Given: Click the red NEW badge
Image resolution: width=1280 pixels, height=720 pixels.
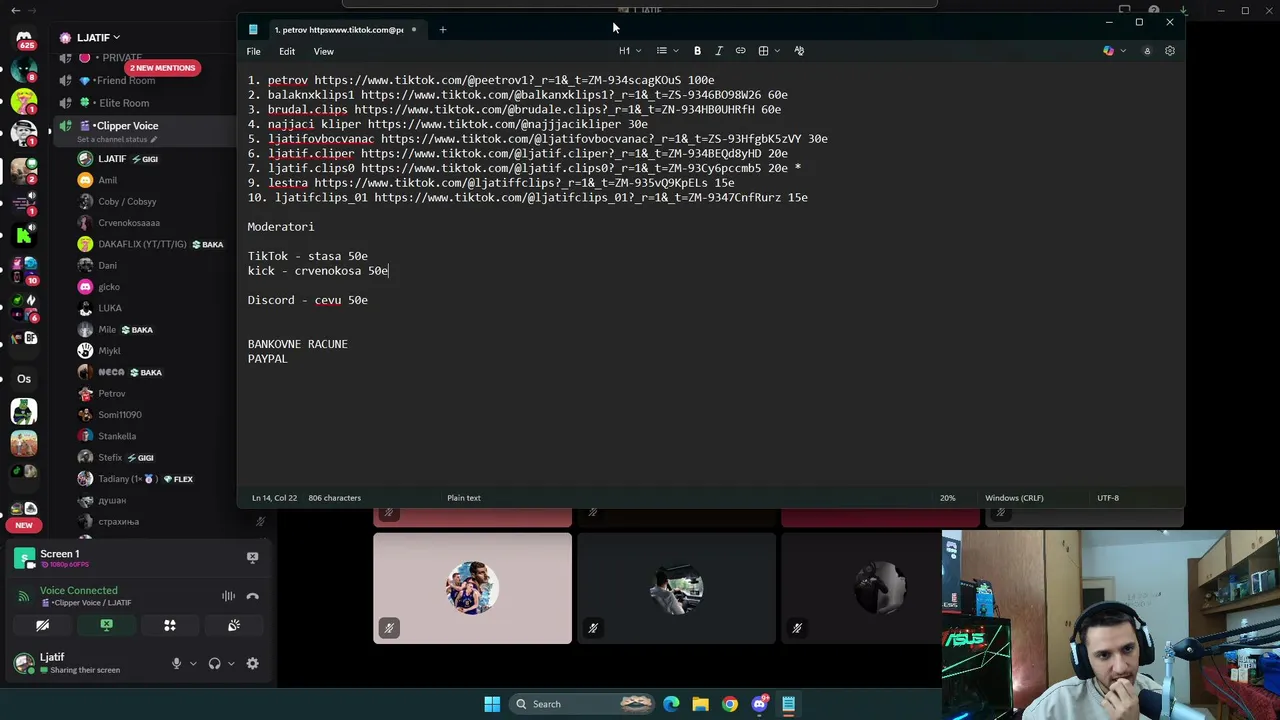Looking at the screenshot, I should [x=24, y=525].
